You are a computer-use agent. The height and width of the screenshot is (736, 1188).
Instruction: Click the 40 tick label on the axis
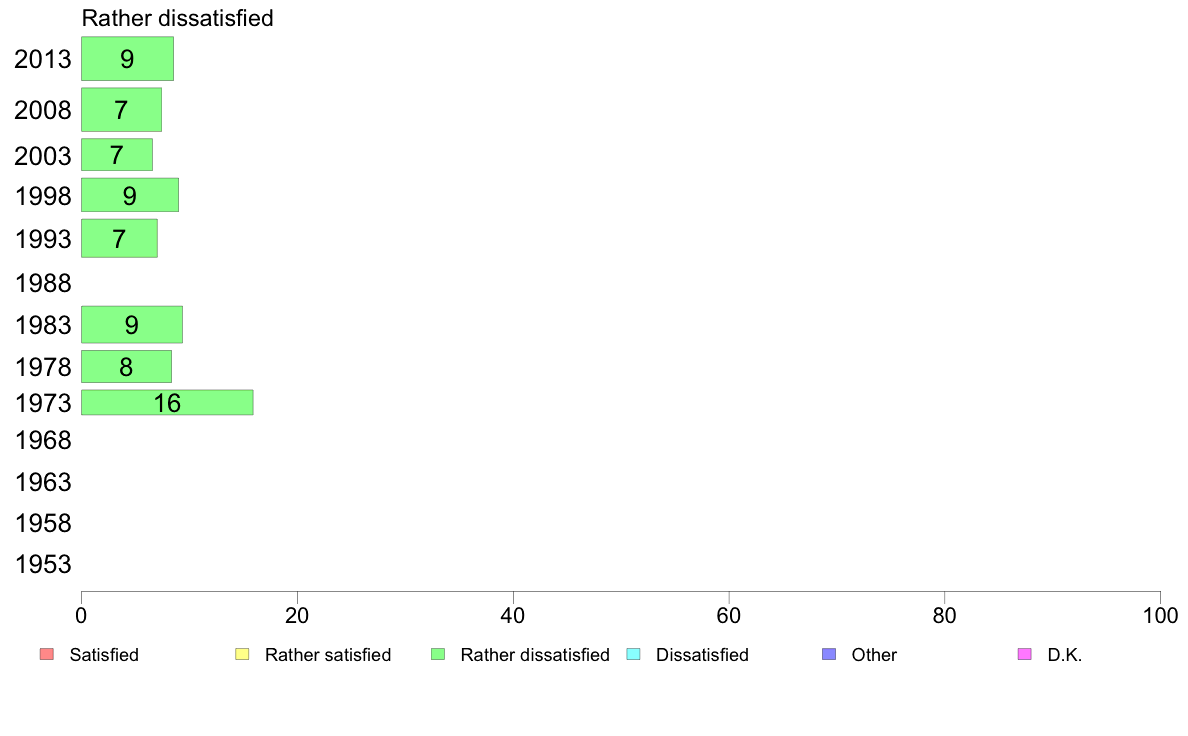coord(513,615)
